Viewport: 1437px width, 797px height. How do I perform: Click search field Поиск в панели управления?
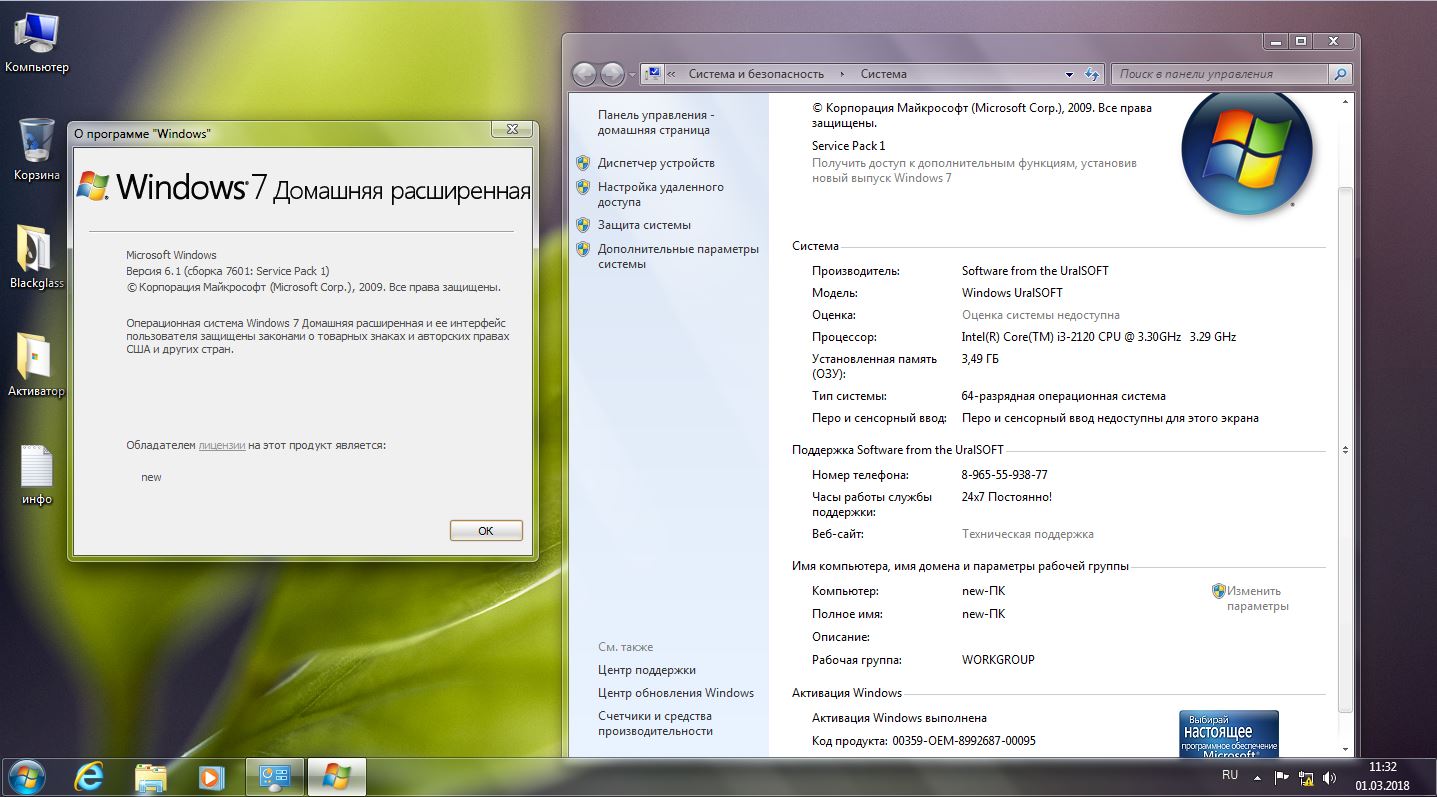point(1218,74)
